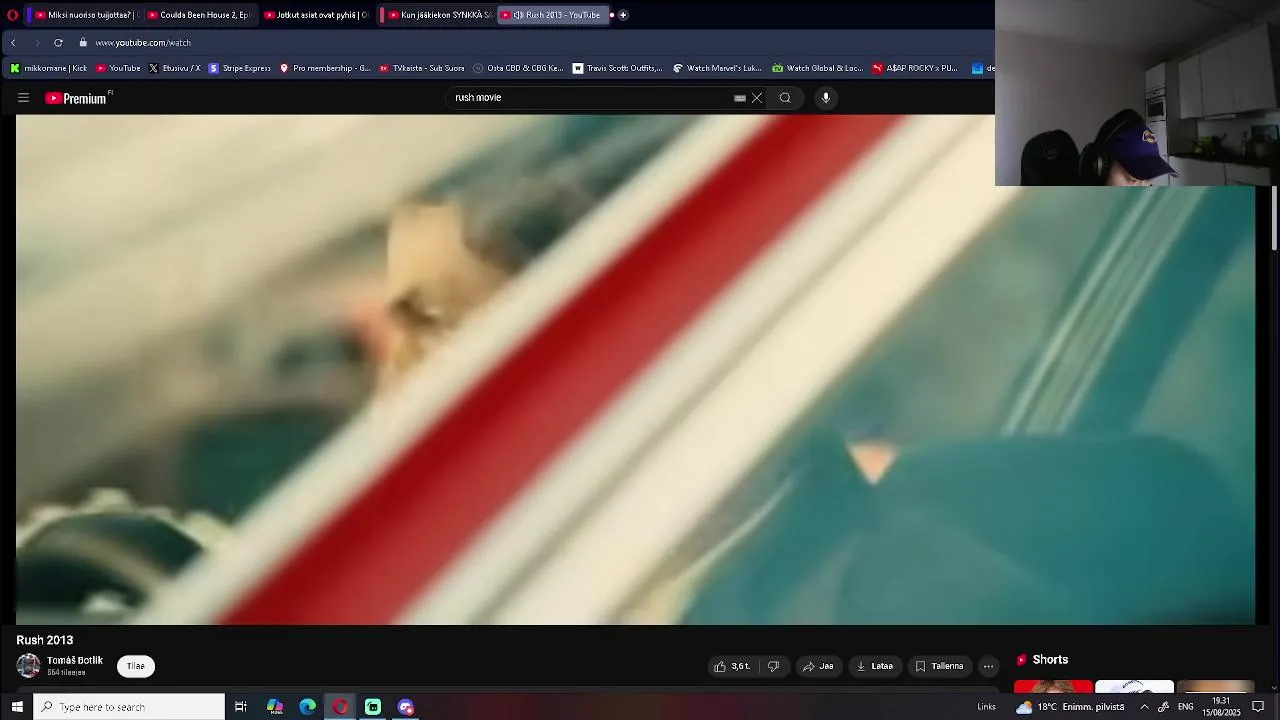Switch to the 'Kun jääkiekon SYNKKÄ' tab
Screen dimensions: 1280x720
(440, 15)
